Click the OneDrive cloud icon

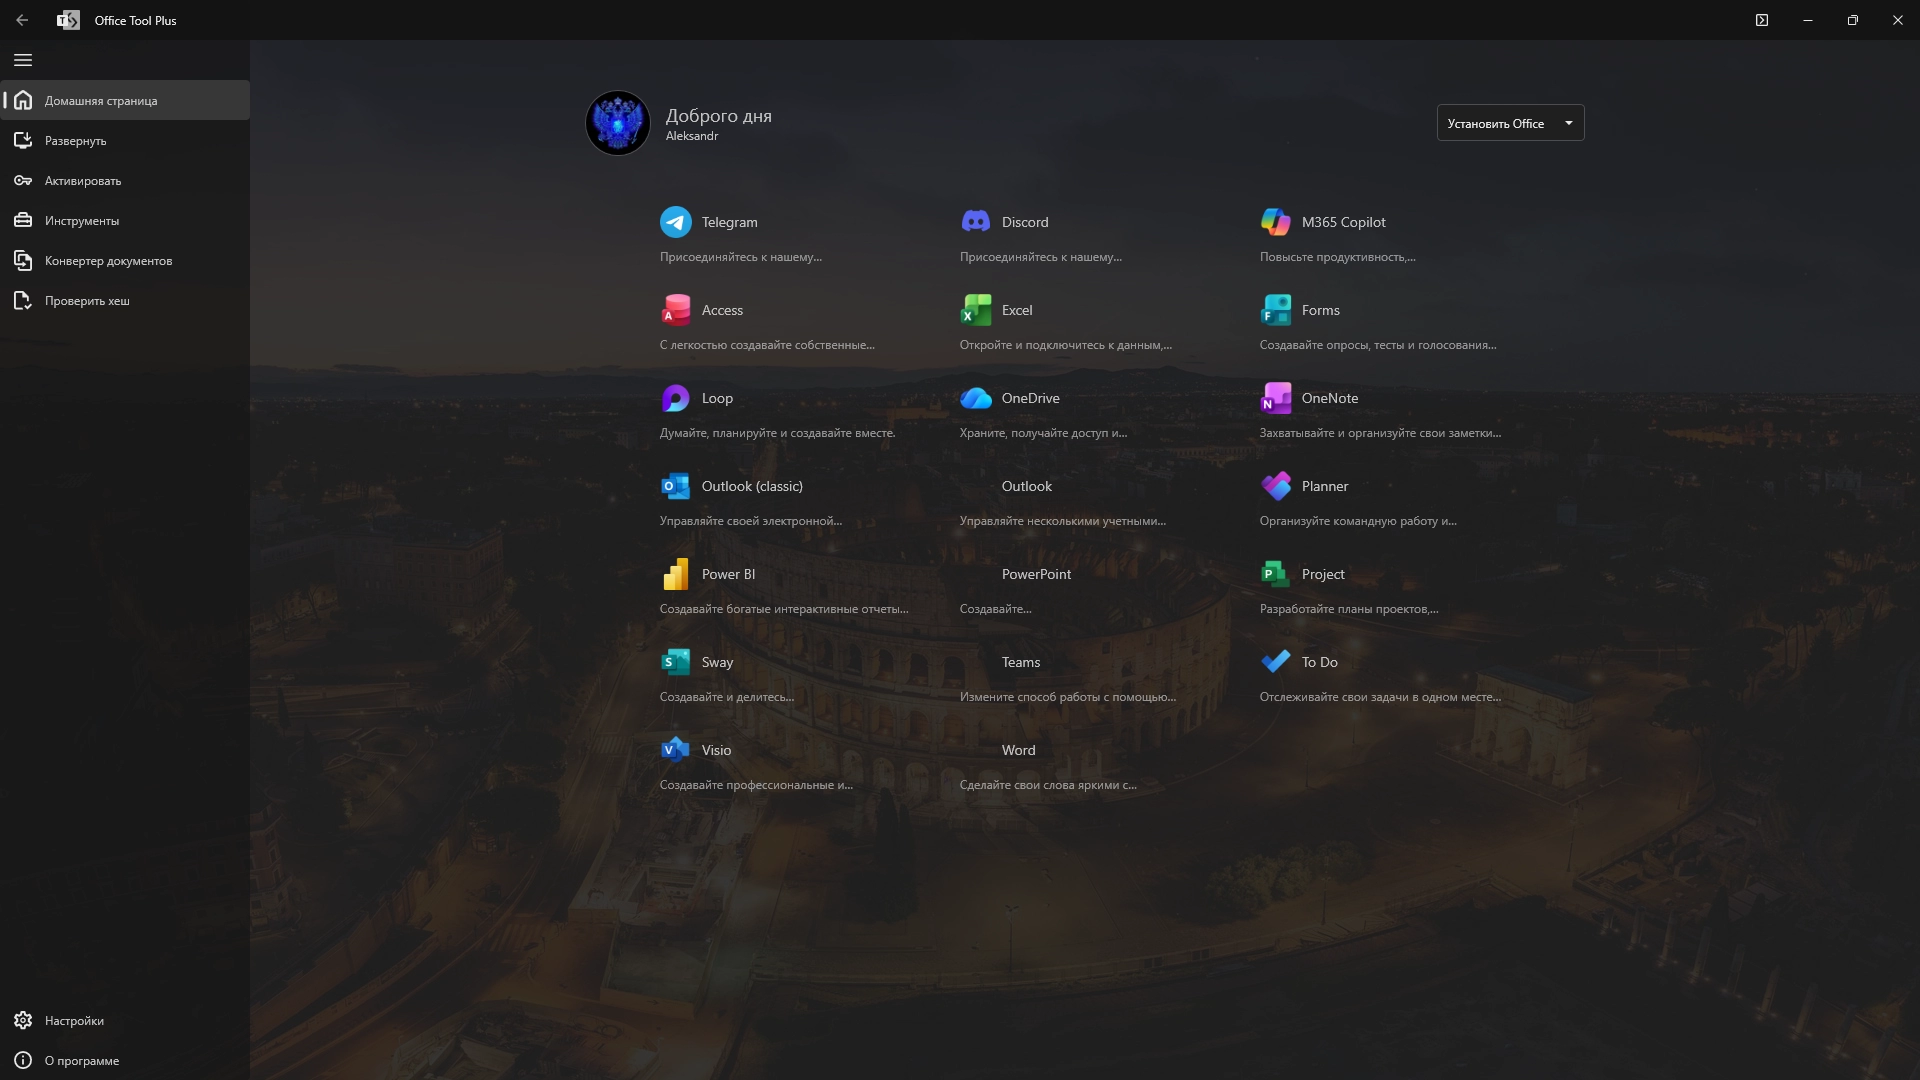976,398
